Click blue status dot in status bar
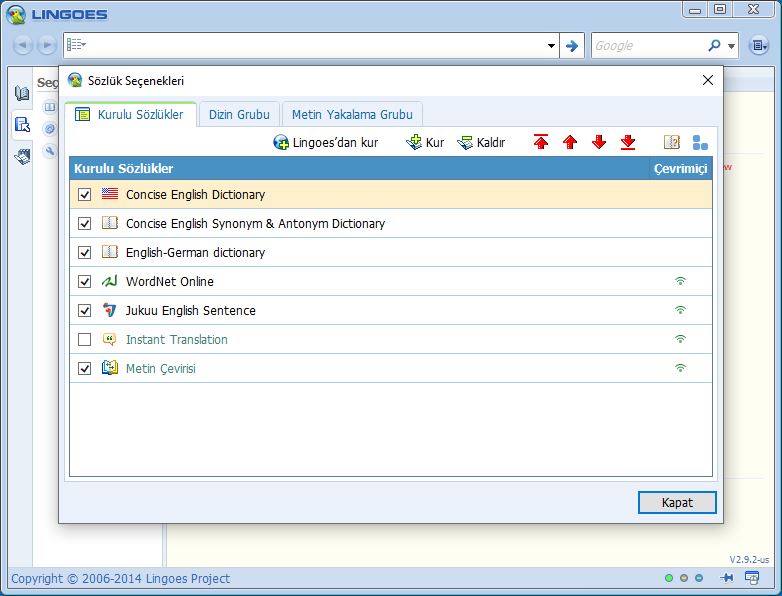Viewport: 782px width, 596px height. point(699,578)
